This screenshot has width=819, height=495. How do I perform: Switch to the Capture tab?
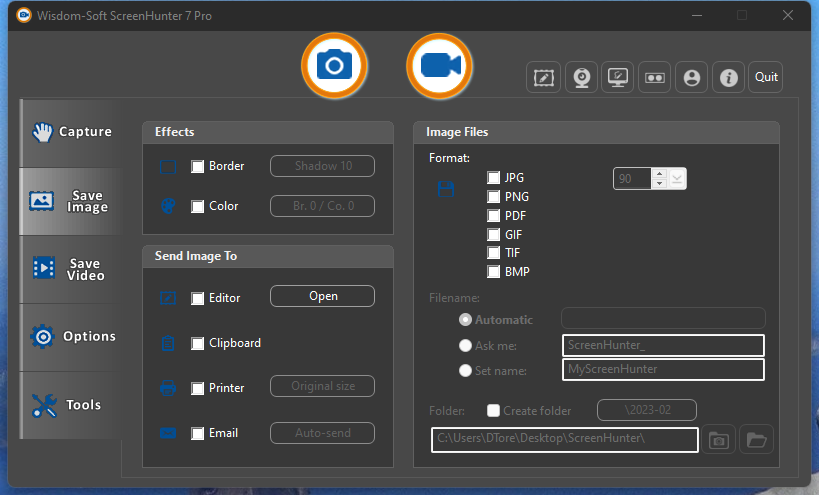tap(71, 132)
